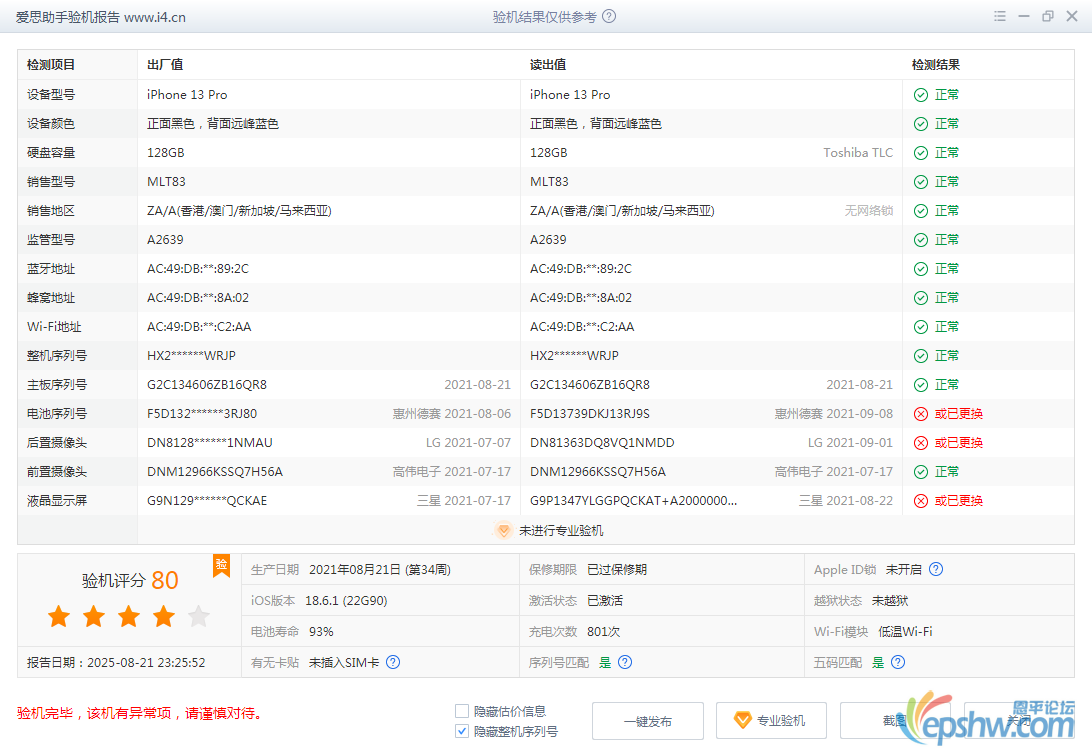Screen dimensions: 1092x756
Task: Click green check icon in 监管型号 row
Action: (x=921, y=240)
